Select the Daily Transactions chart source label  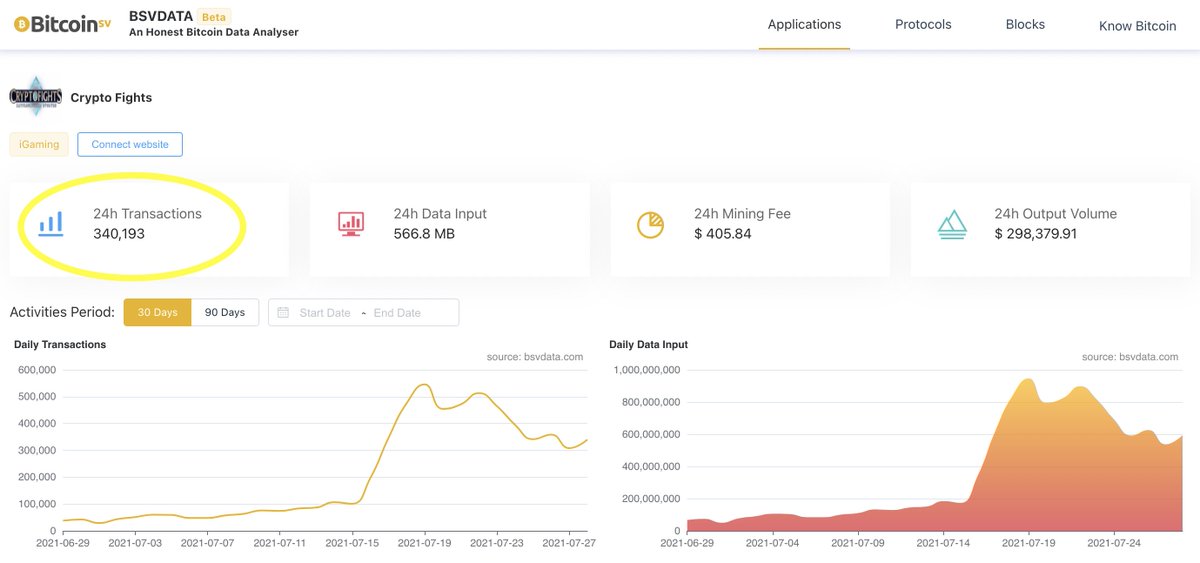534,357
